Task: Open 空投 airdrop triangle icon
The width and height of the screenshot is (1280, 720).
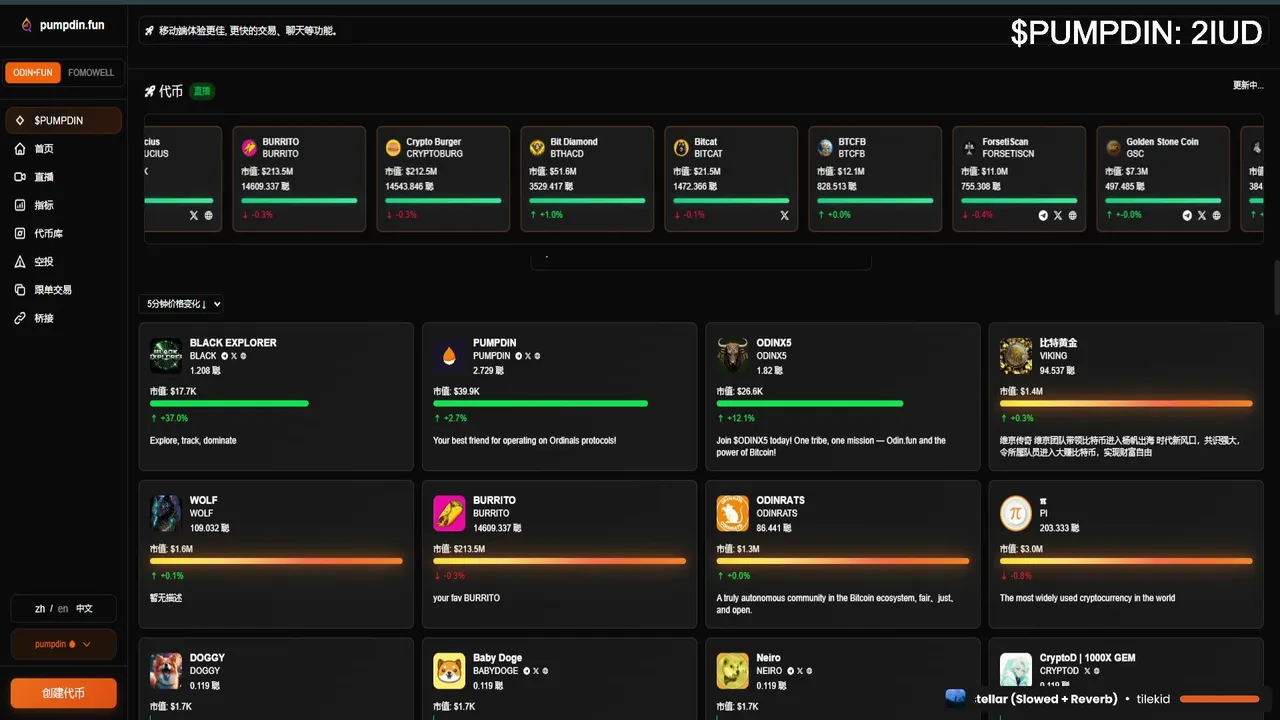Action: 20,261
